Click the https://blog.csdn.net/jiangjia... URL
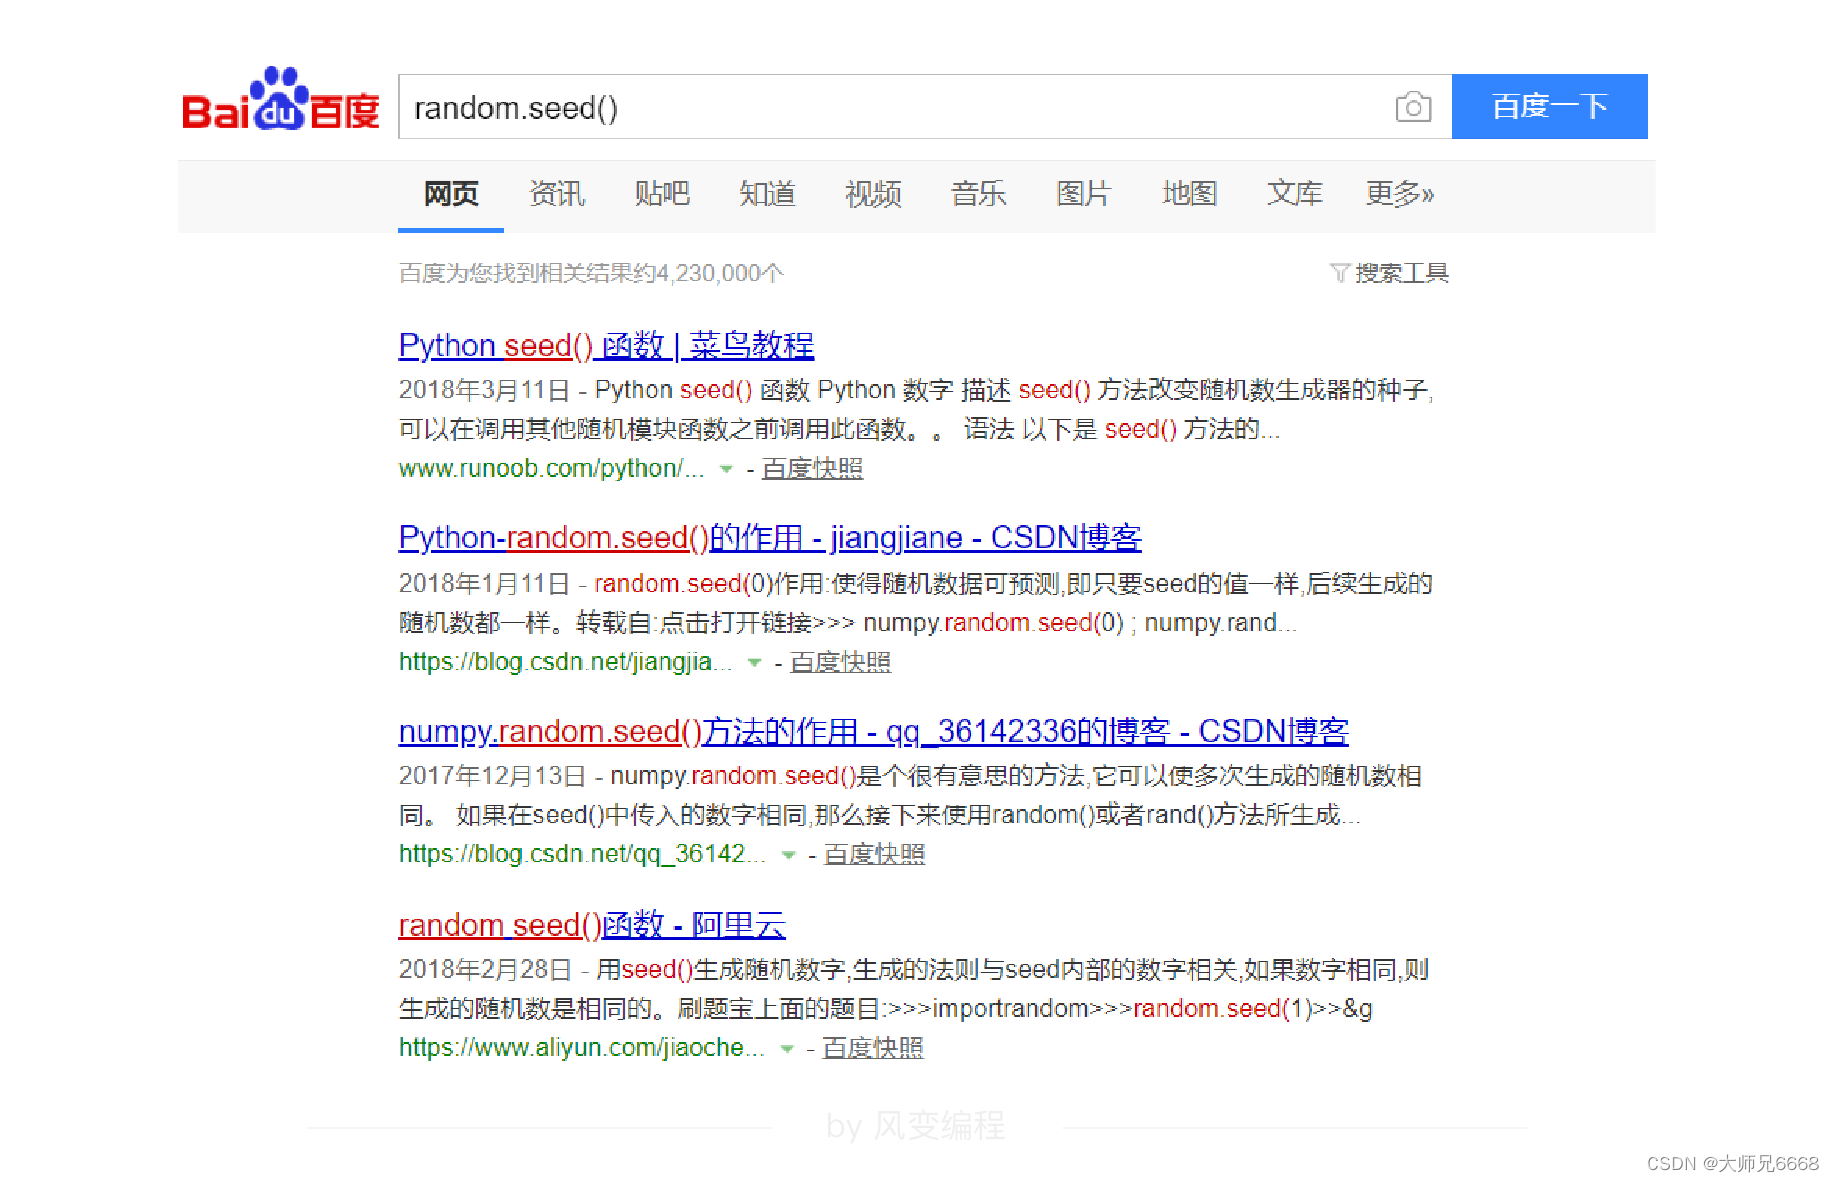 coord(565,661)
